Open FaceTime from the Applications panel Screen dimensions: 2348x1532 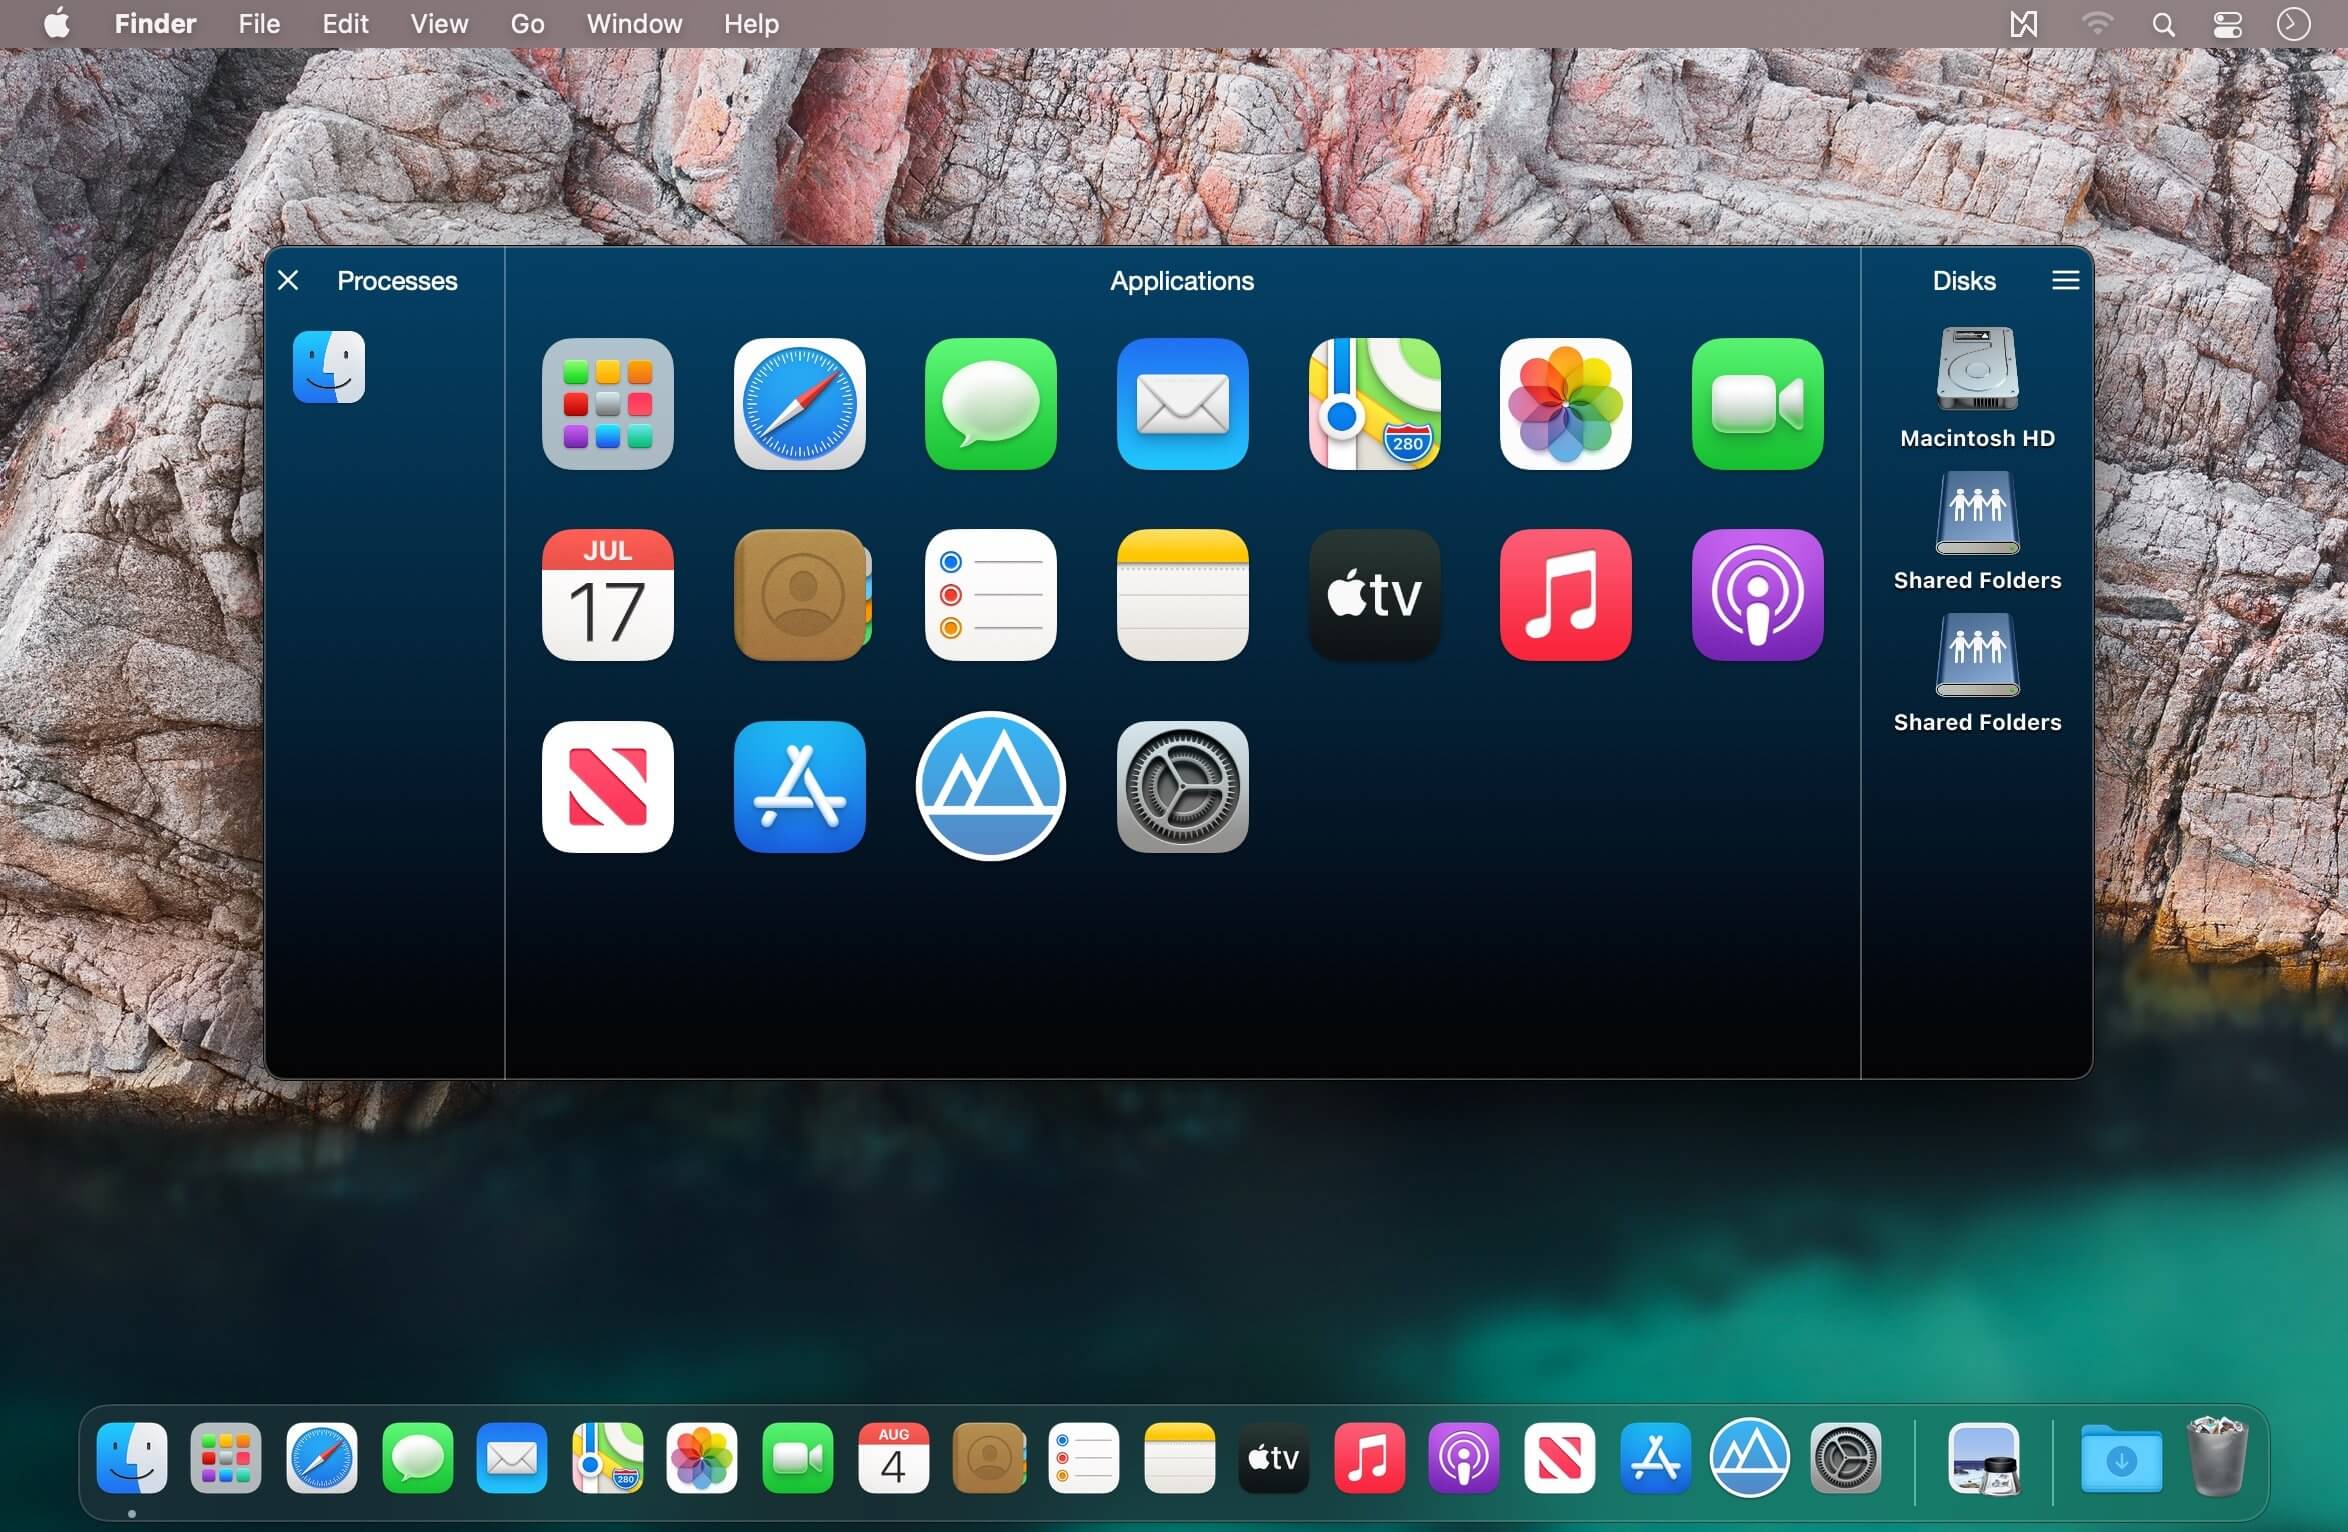[1757, 404]
